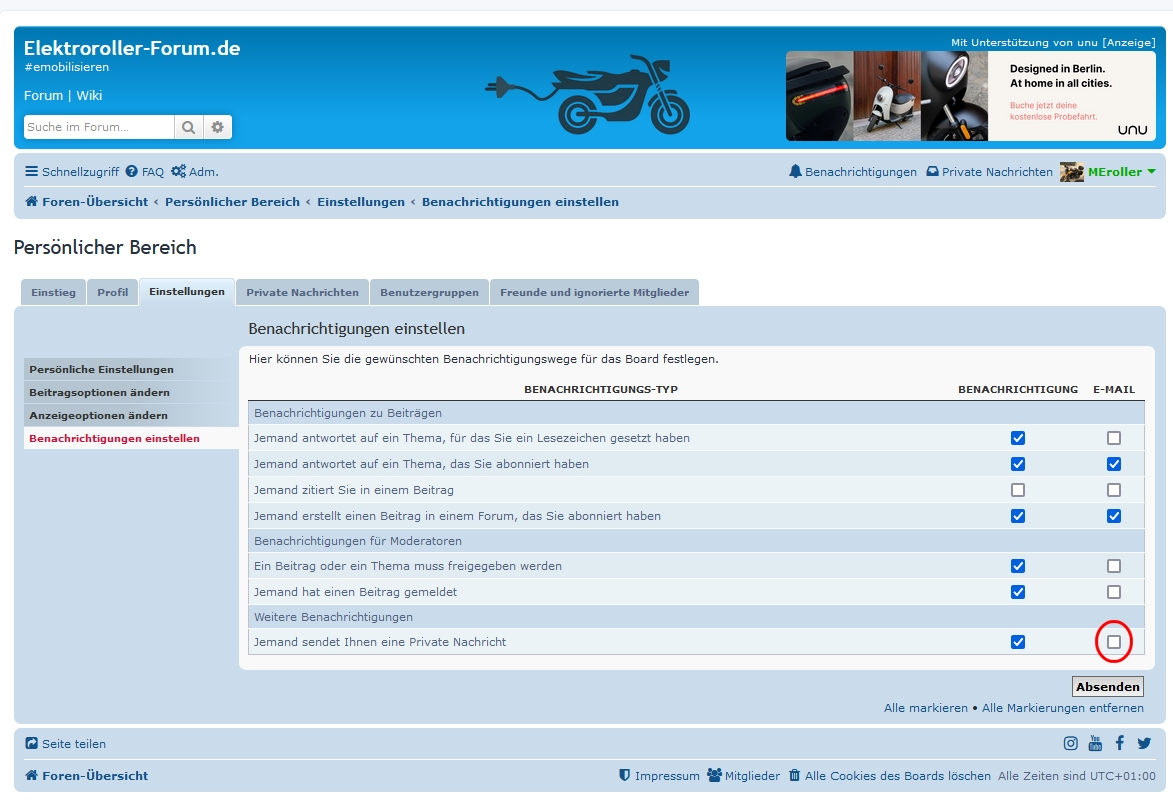Screen dimensions: 1173x804
Task: Open the Schnellzugriff menu
Action: click(72, 172)
